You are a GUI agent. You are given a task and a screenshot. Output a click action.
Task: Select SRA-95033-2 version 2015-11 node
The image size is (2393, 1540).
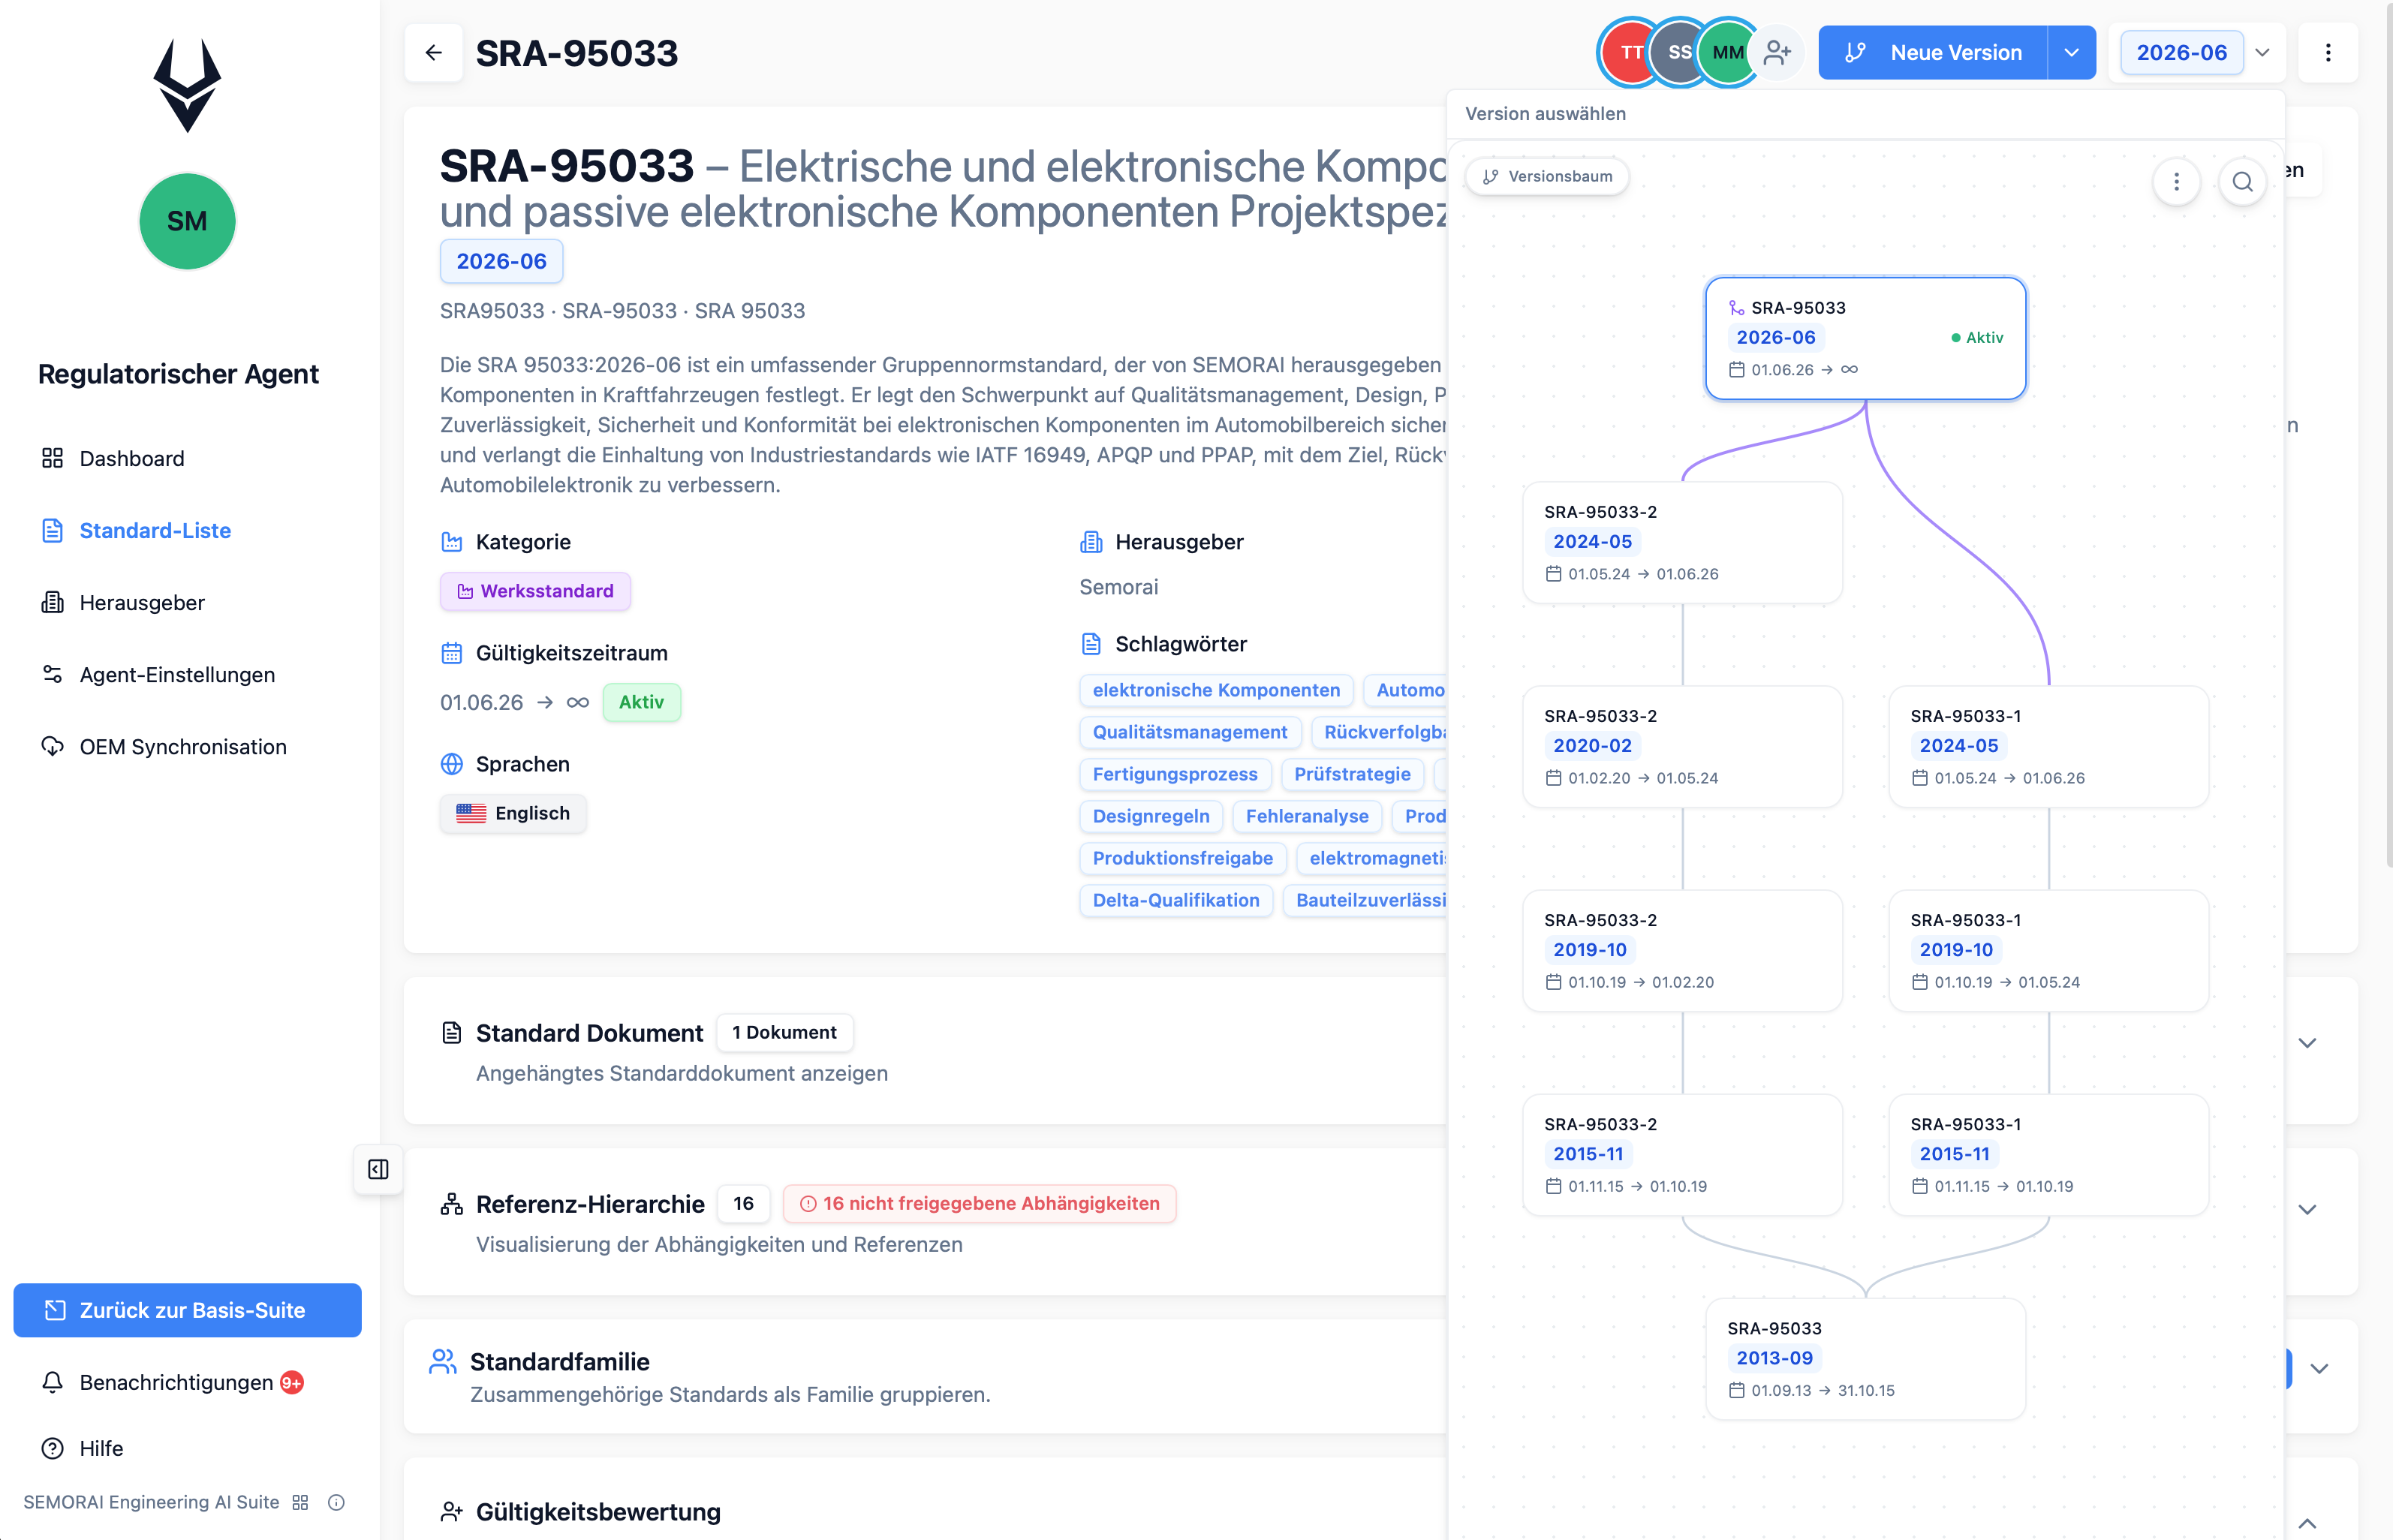click(x=1682, y=1154)
